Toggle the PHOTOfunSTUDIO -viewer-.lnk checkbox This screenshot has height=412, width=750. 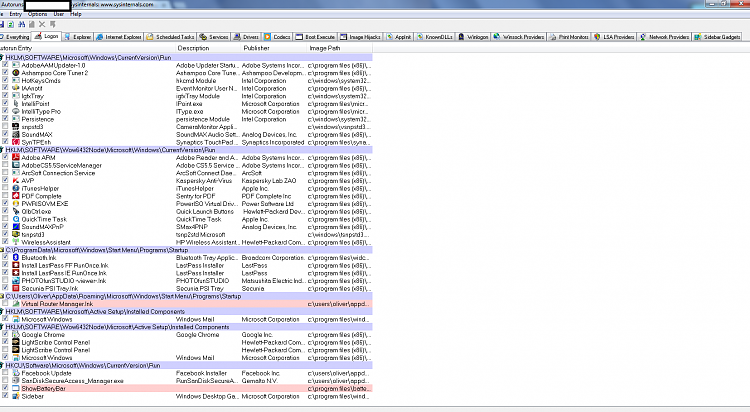tap(5, 280)
